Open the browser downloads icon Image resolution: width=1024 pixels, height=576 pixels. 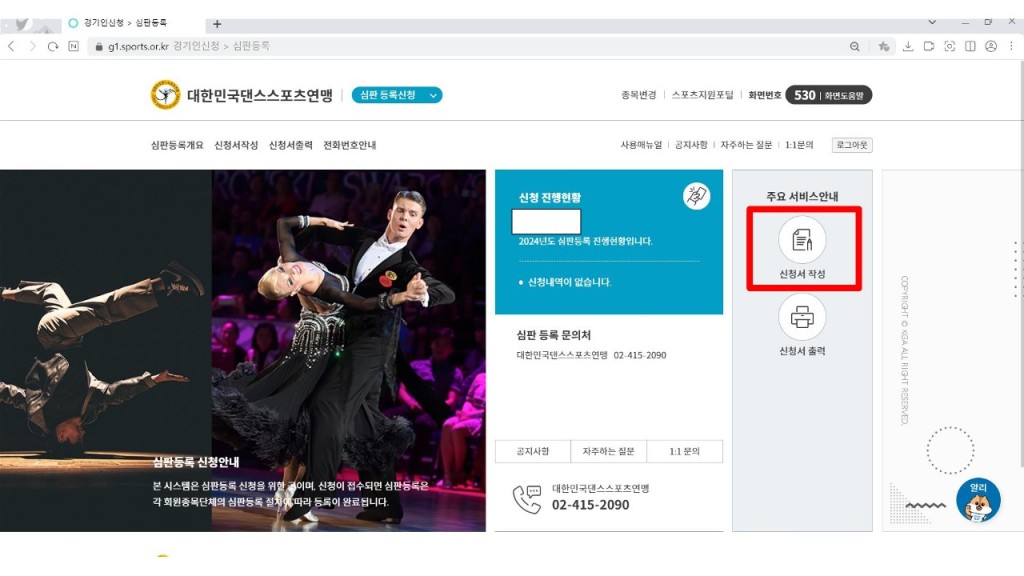point(908,46)
